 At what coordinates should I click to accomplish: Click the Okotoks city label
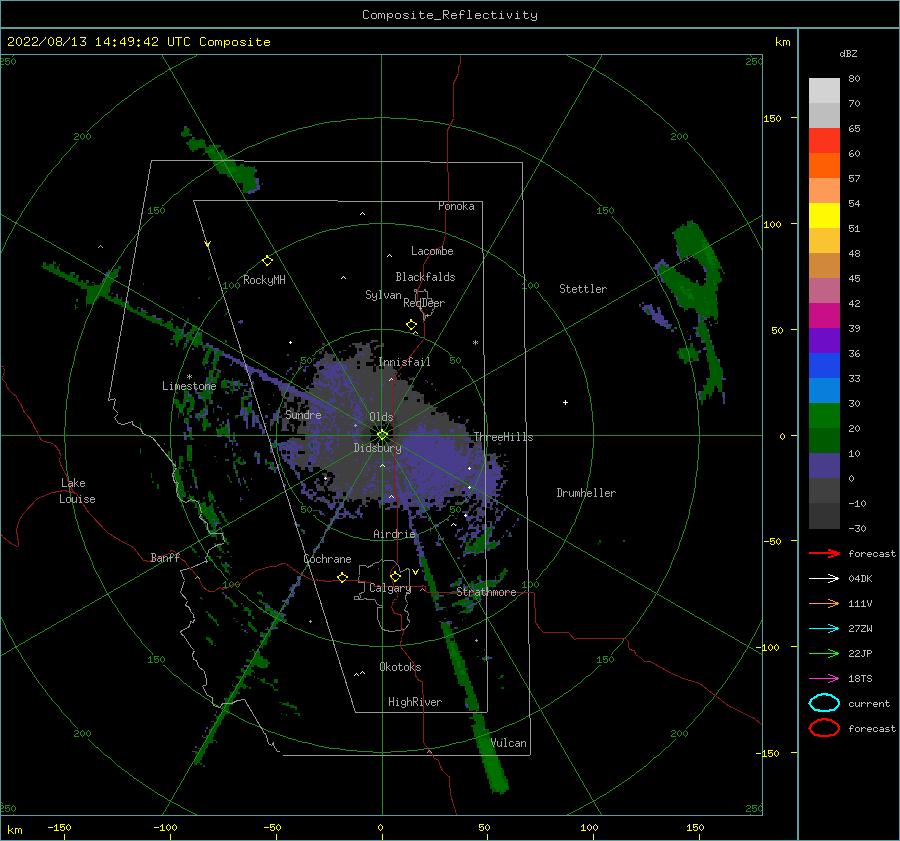coord(400,667)
